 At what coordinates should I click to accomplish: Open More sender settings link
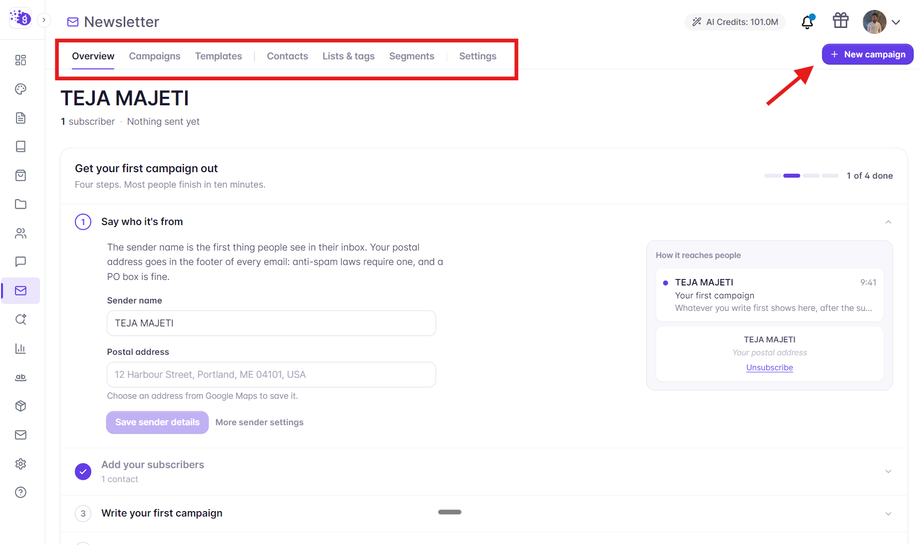[x=260, y=423]
